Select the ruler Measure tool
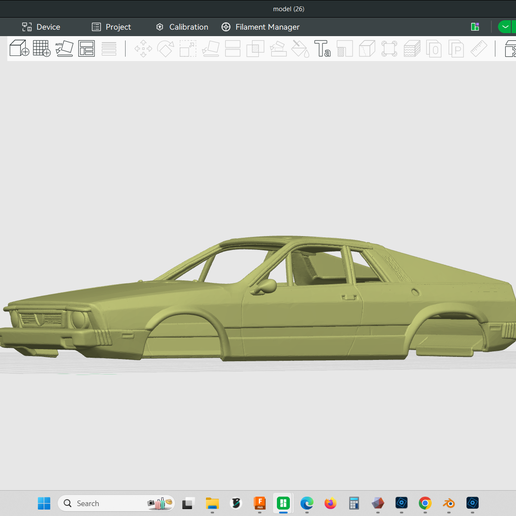 coord(479,49)
